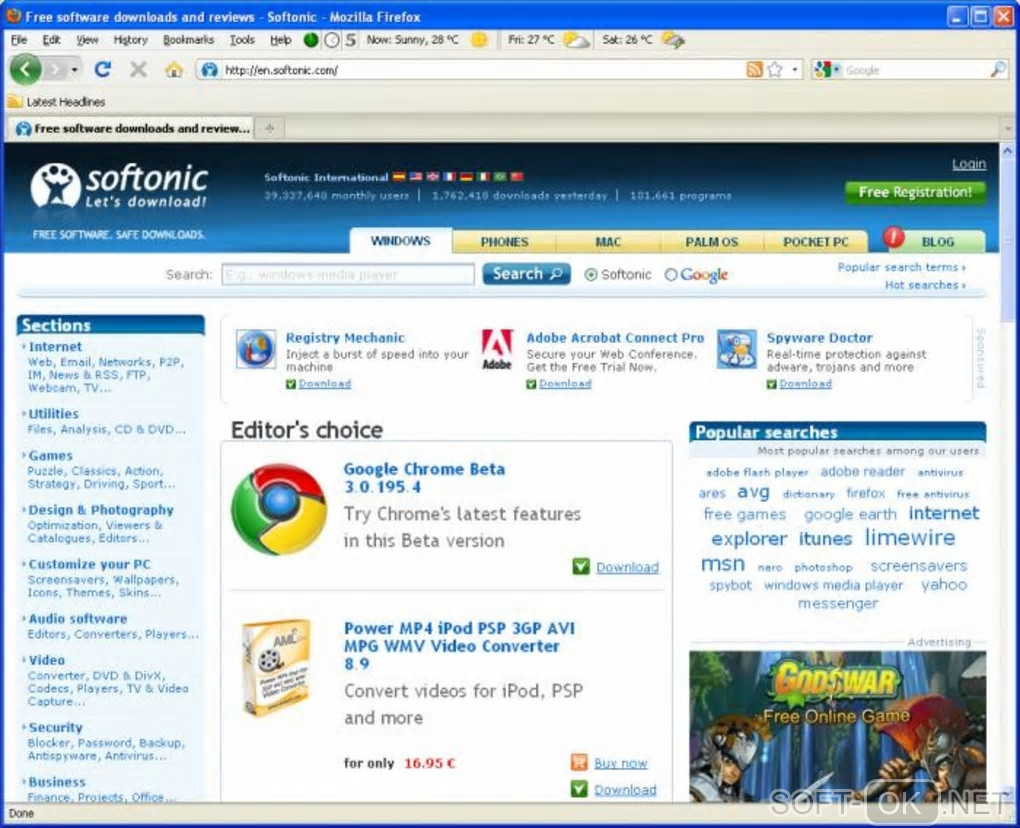This screenshot has width=1020, height=828.
Task: Open the History menu
Action: [x=131, y=40]
